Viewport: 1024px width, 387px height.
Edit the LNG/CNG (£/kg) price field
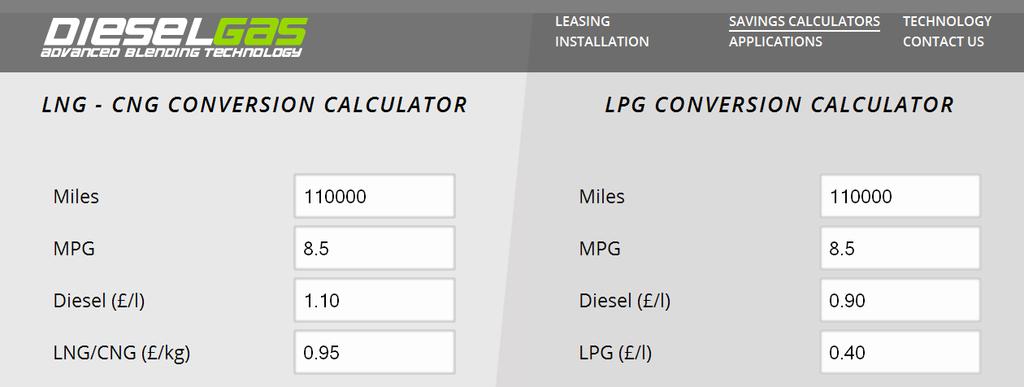point(374,352)
